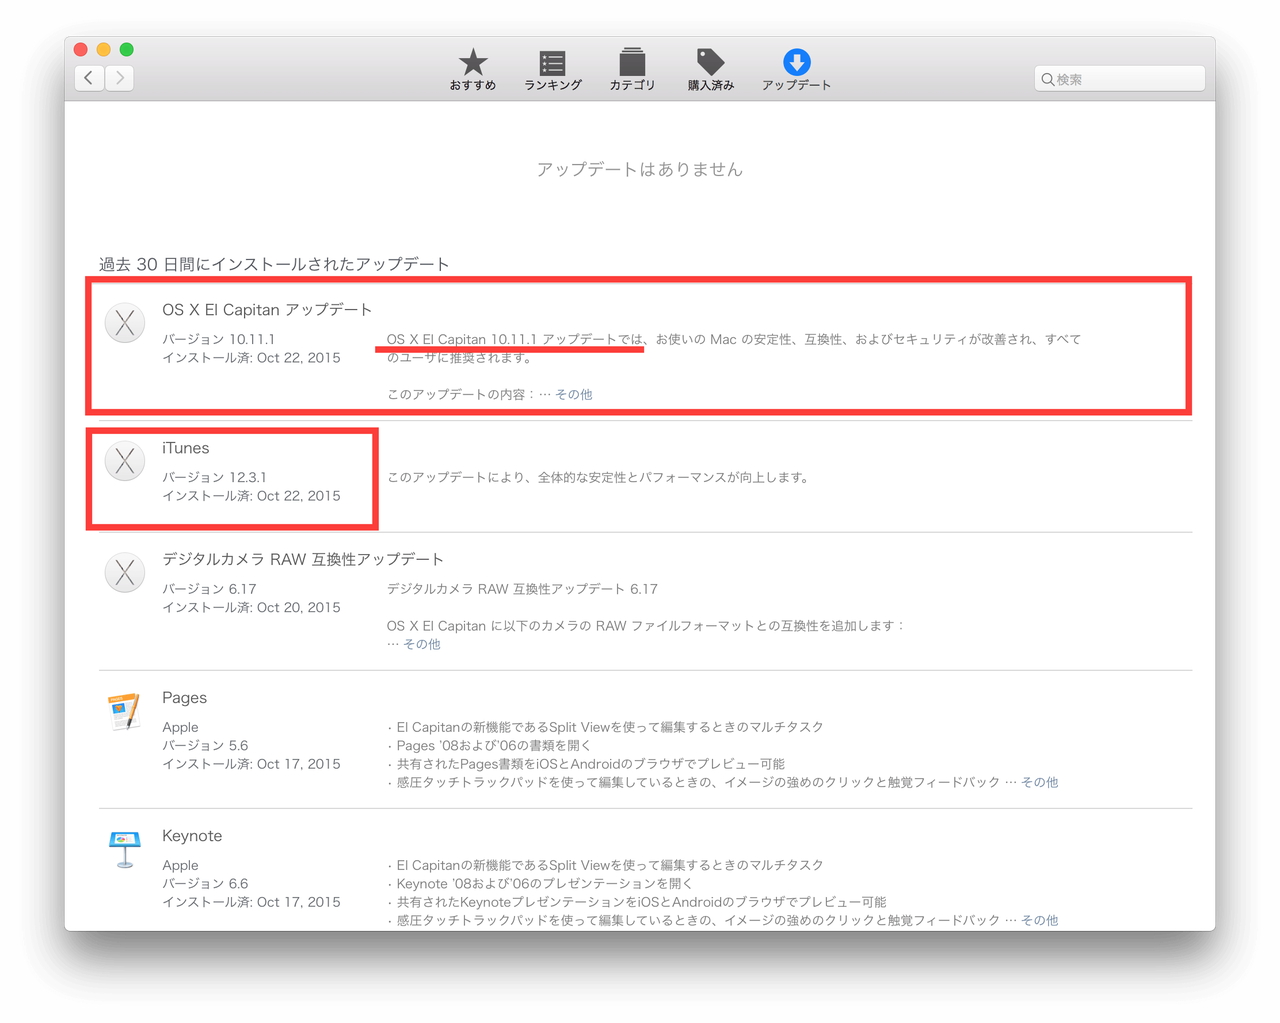1280x1023 pixels.
Task: Click the Split View bullet in Keynote notes
Action: click(606, 865)
